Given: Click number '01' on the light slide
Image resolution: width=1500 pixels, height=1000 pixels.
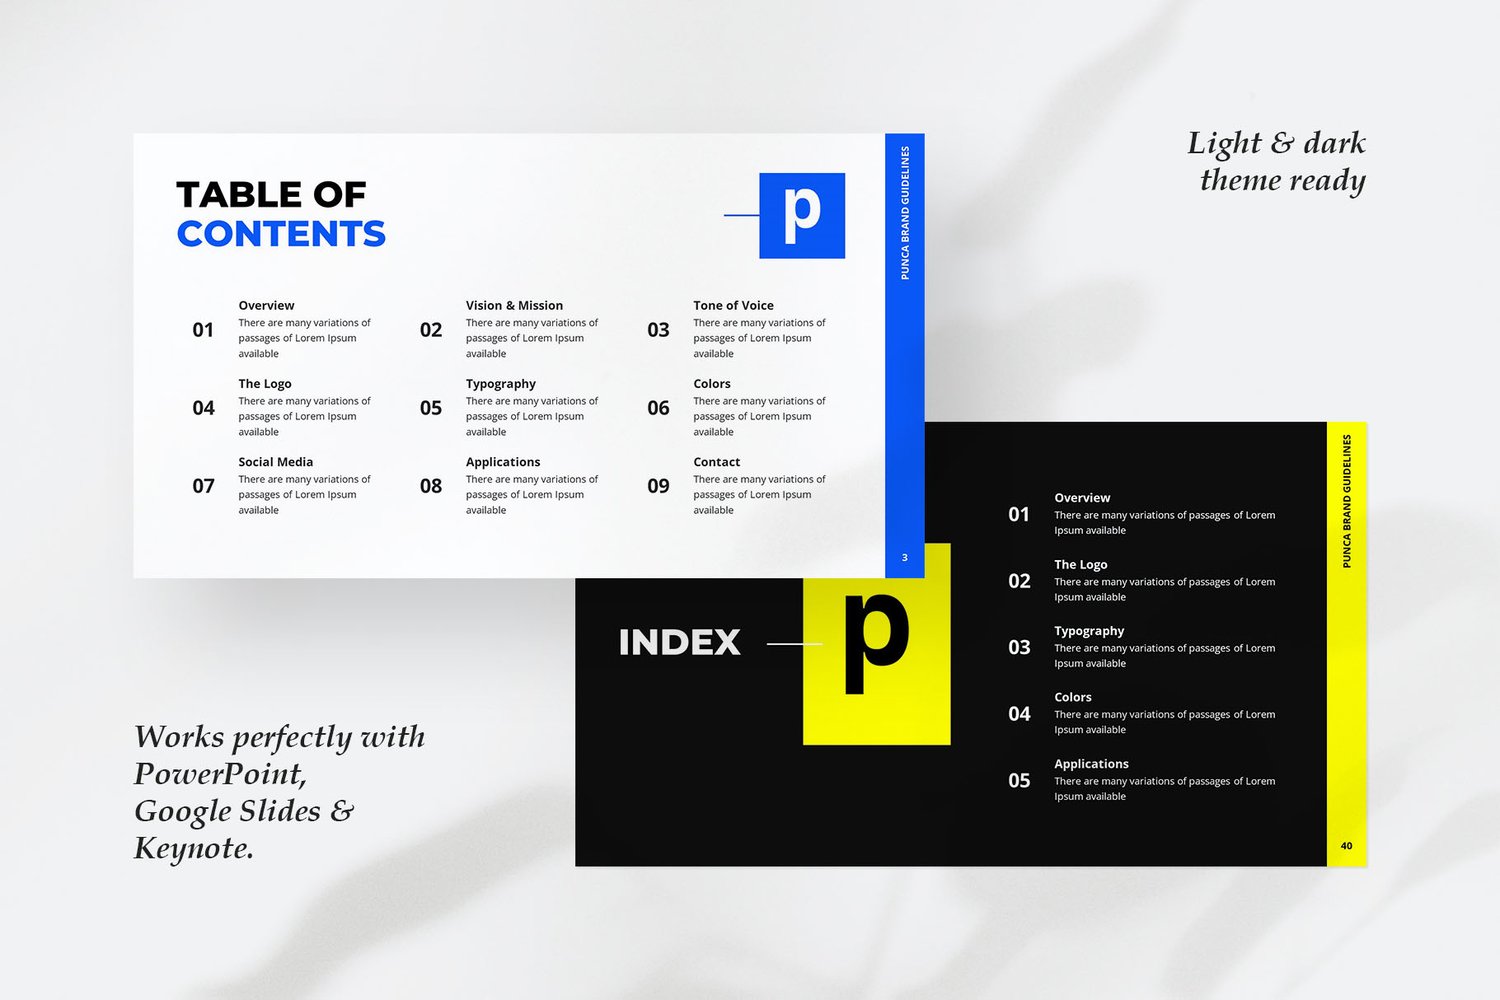Looking at the screenshot, I should click(x=203, y=330).
